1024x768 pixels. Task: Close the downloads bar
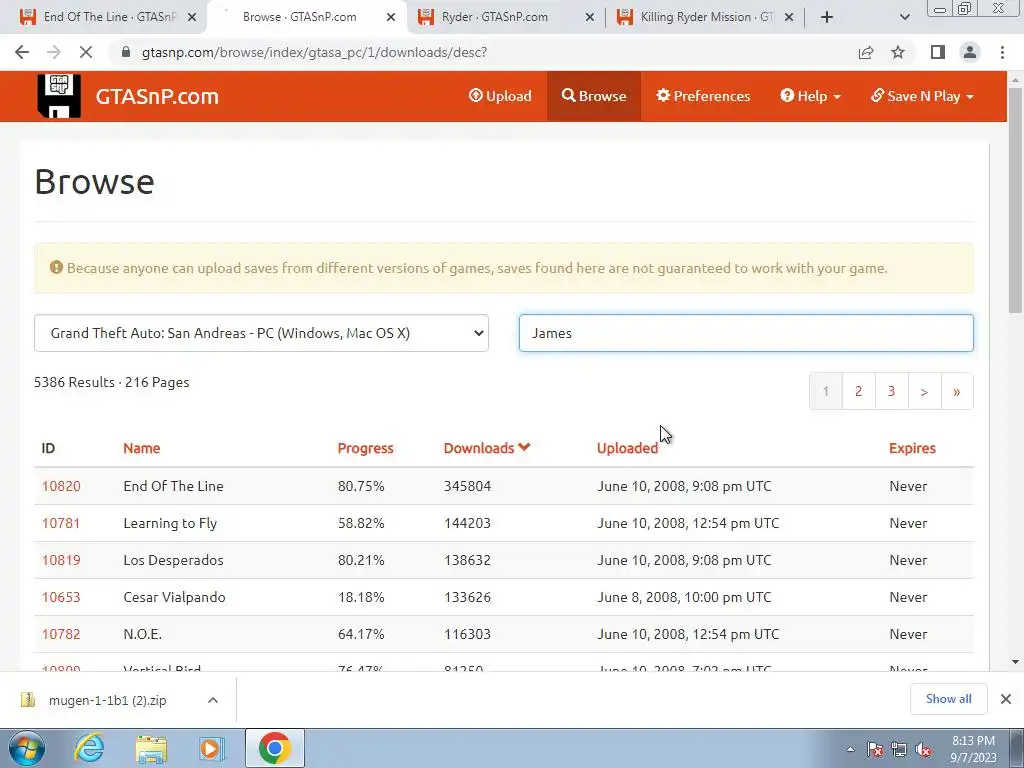(x=1006, y=699)
